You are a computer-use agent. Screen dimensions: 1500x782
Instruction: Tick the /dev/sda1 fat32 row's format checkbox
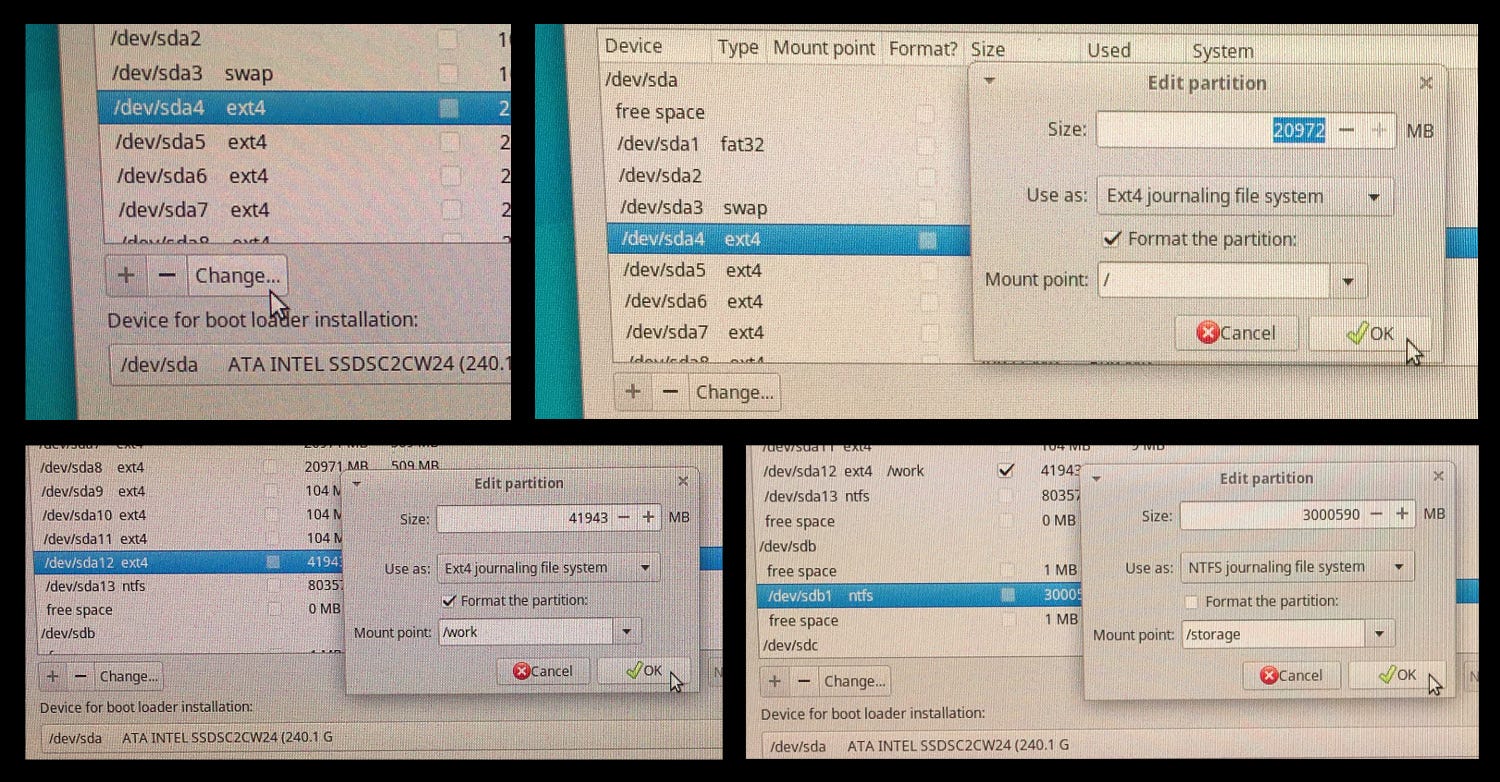[925, 144]
